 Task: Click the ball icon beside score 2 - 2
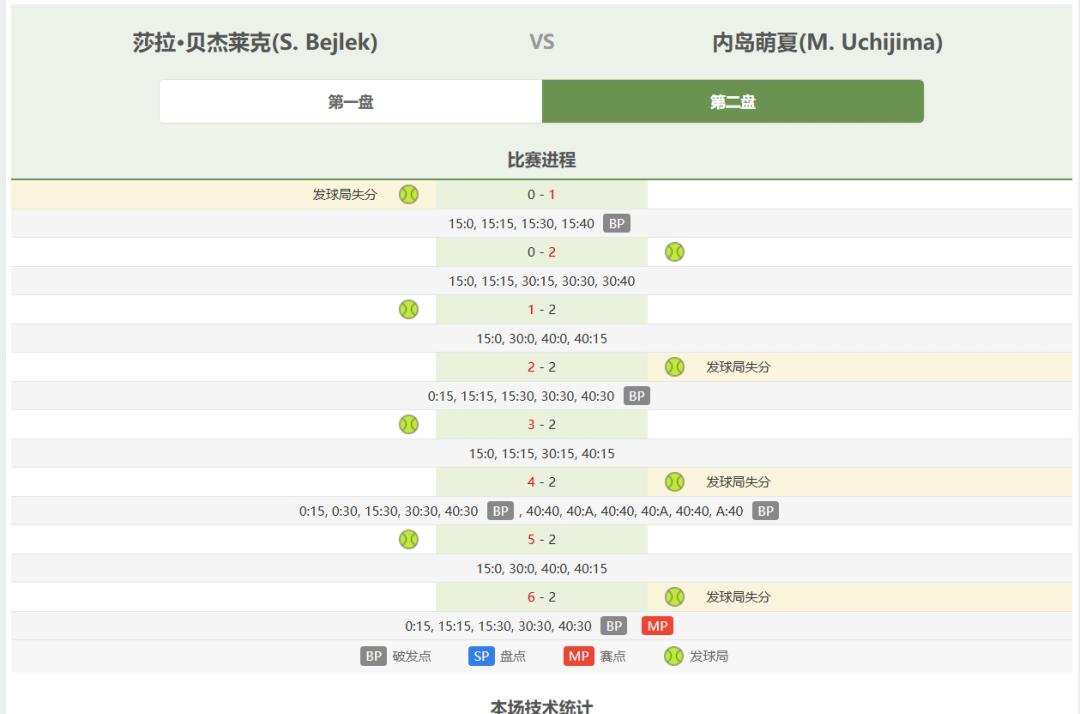point(674,367)
